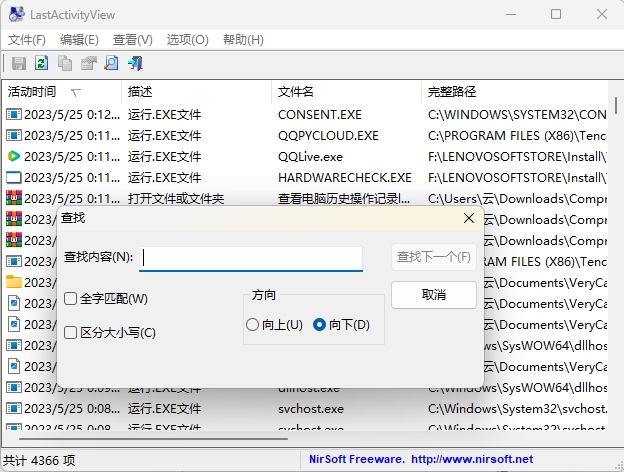
Task: Sort by the 描述 column header
Action: pos(197,92)
